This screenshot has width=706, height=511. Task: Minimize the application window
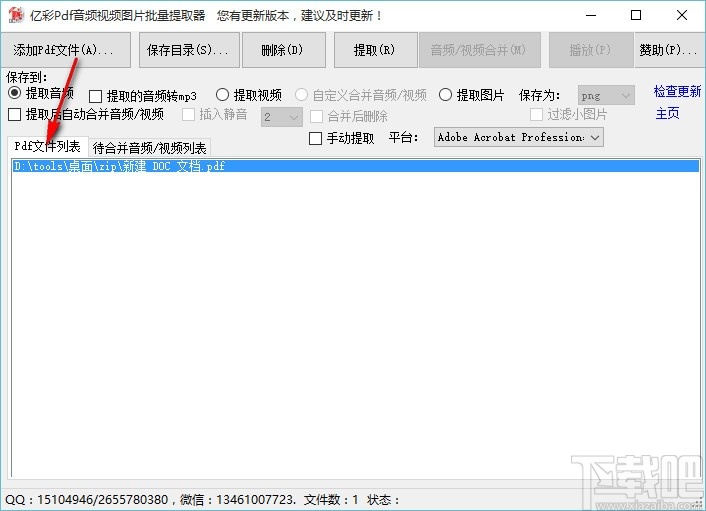[591, 15]
